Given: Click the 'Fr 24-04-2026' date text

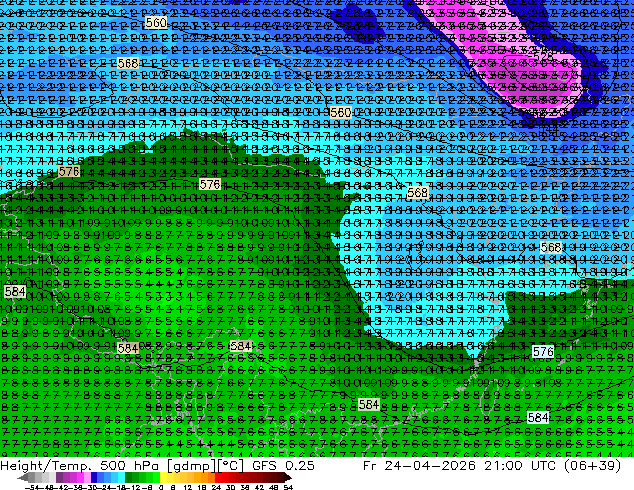Looking at the screenshot, I should click(x=419, y=466).
